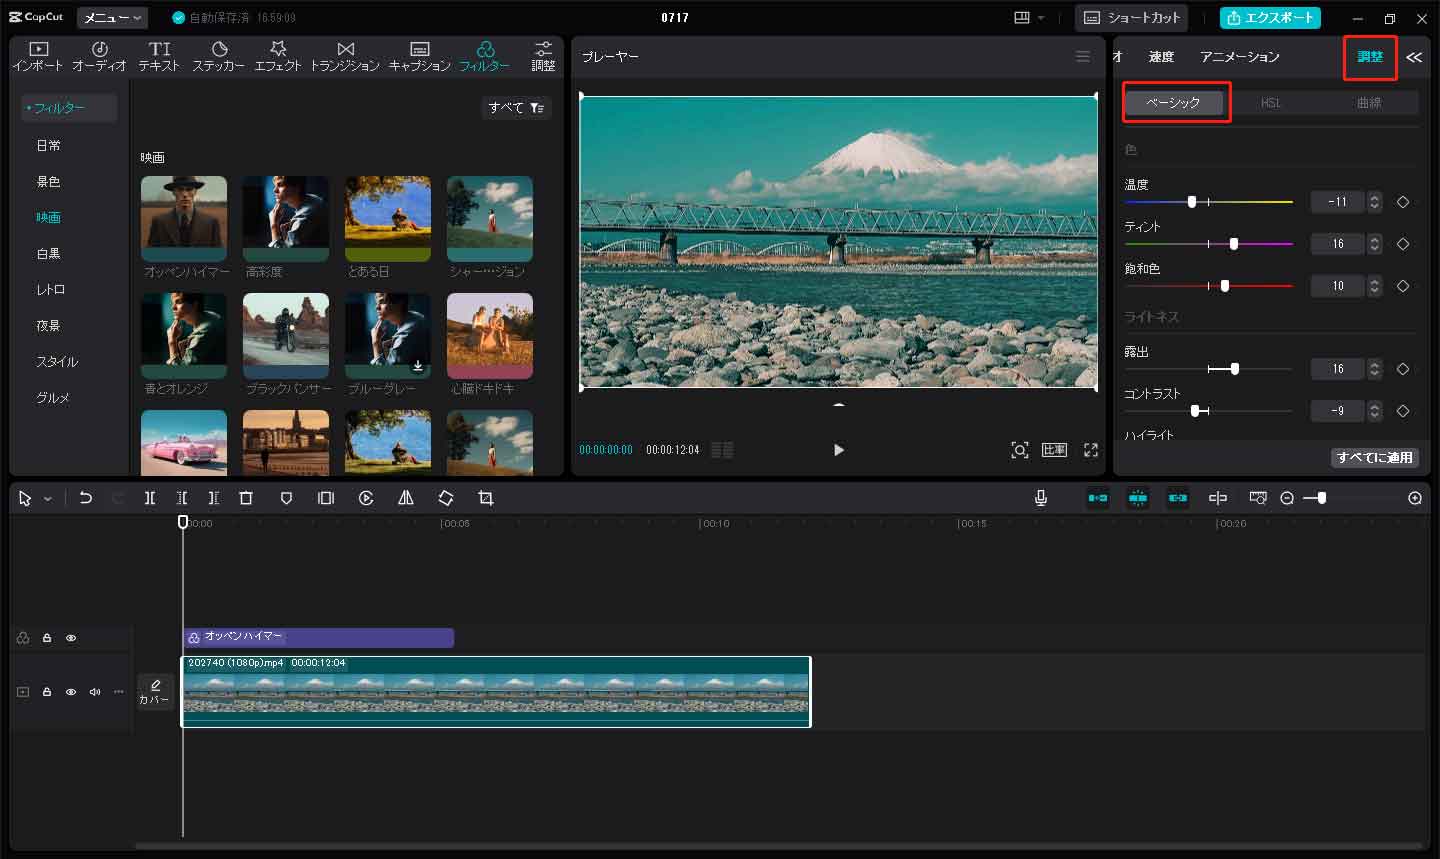Open the すべて filter sort dropdown

[516, 108]
